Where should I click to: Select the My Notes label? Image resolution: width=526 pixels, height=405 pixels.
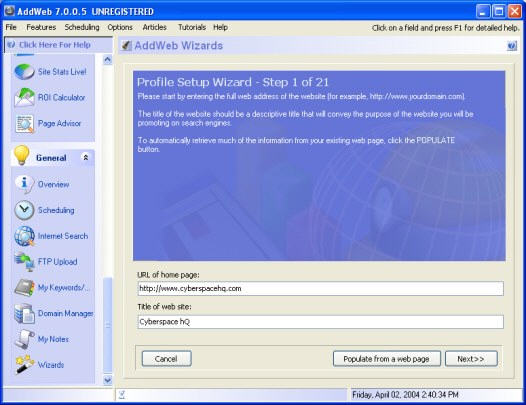53,339
